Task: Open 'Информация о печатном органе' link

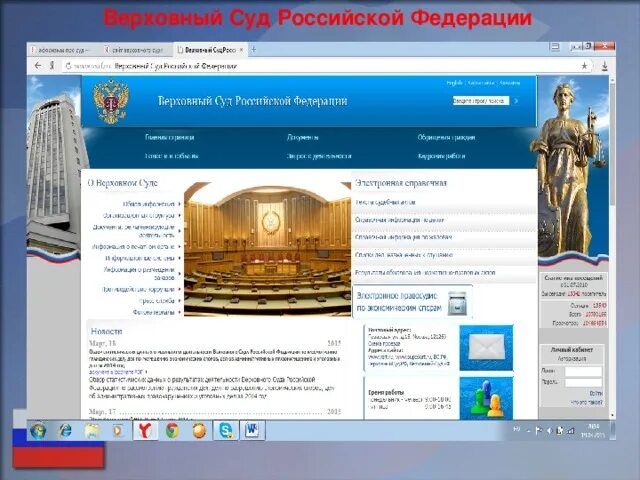Action: 133,247
